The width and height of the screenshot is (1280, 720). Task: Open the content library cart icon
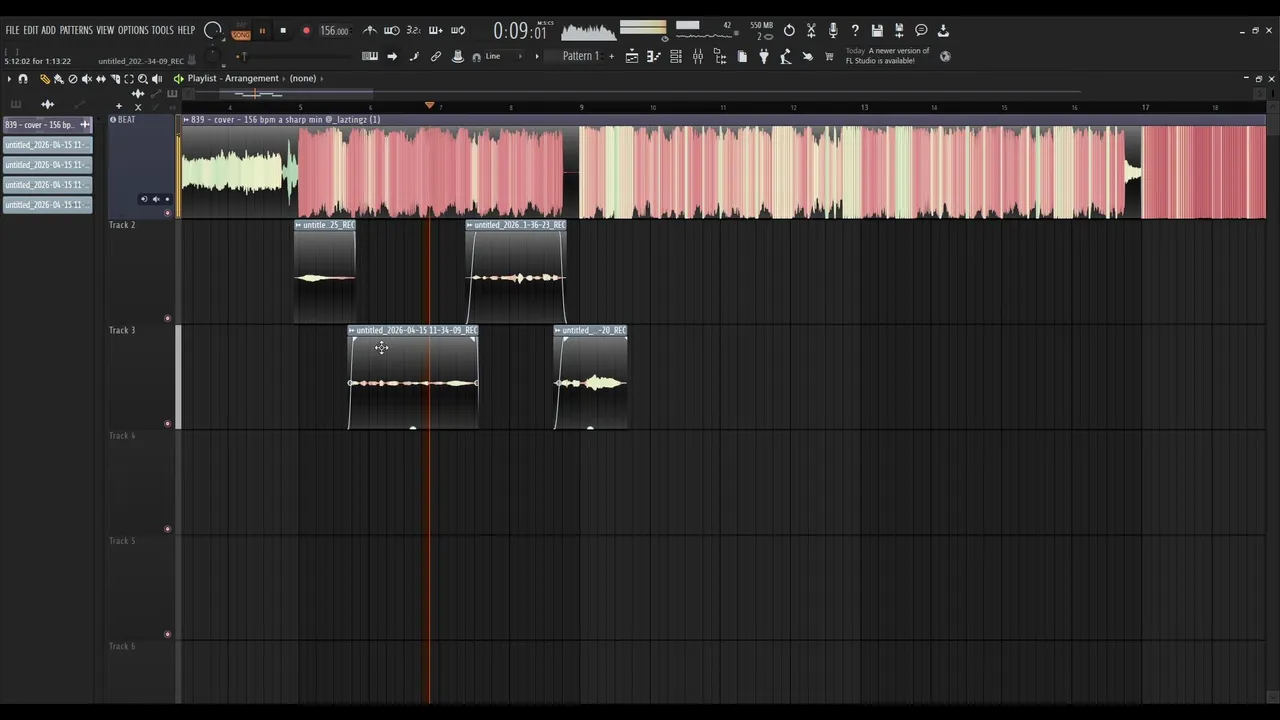click(829, 57)
